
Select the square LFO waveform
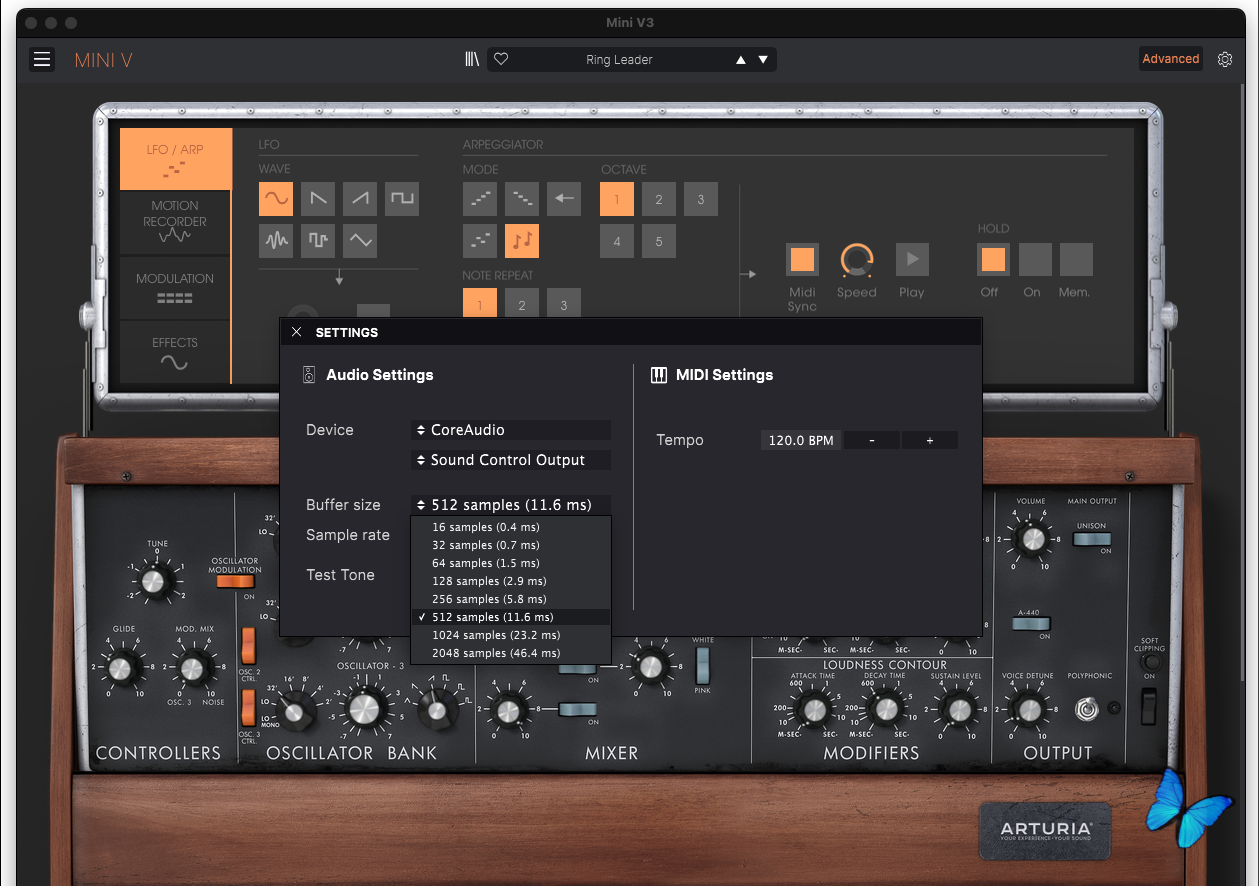pyautogui.click(x=402, y=199)
